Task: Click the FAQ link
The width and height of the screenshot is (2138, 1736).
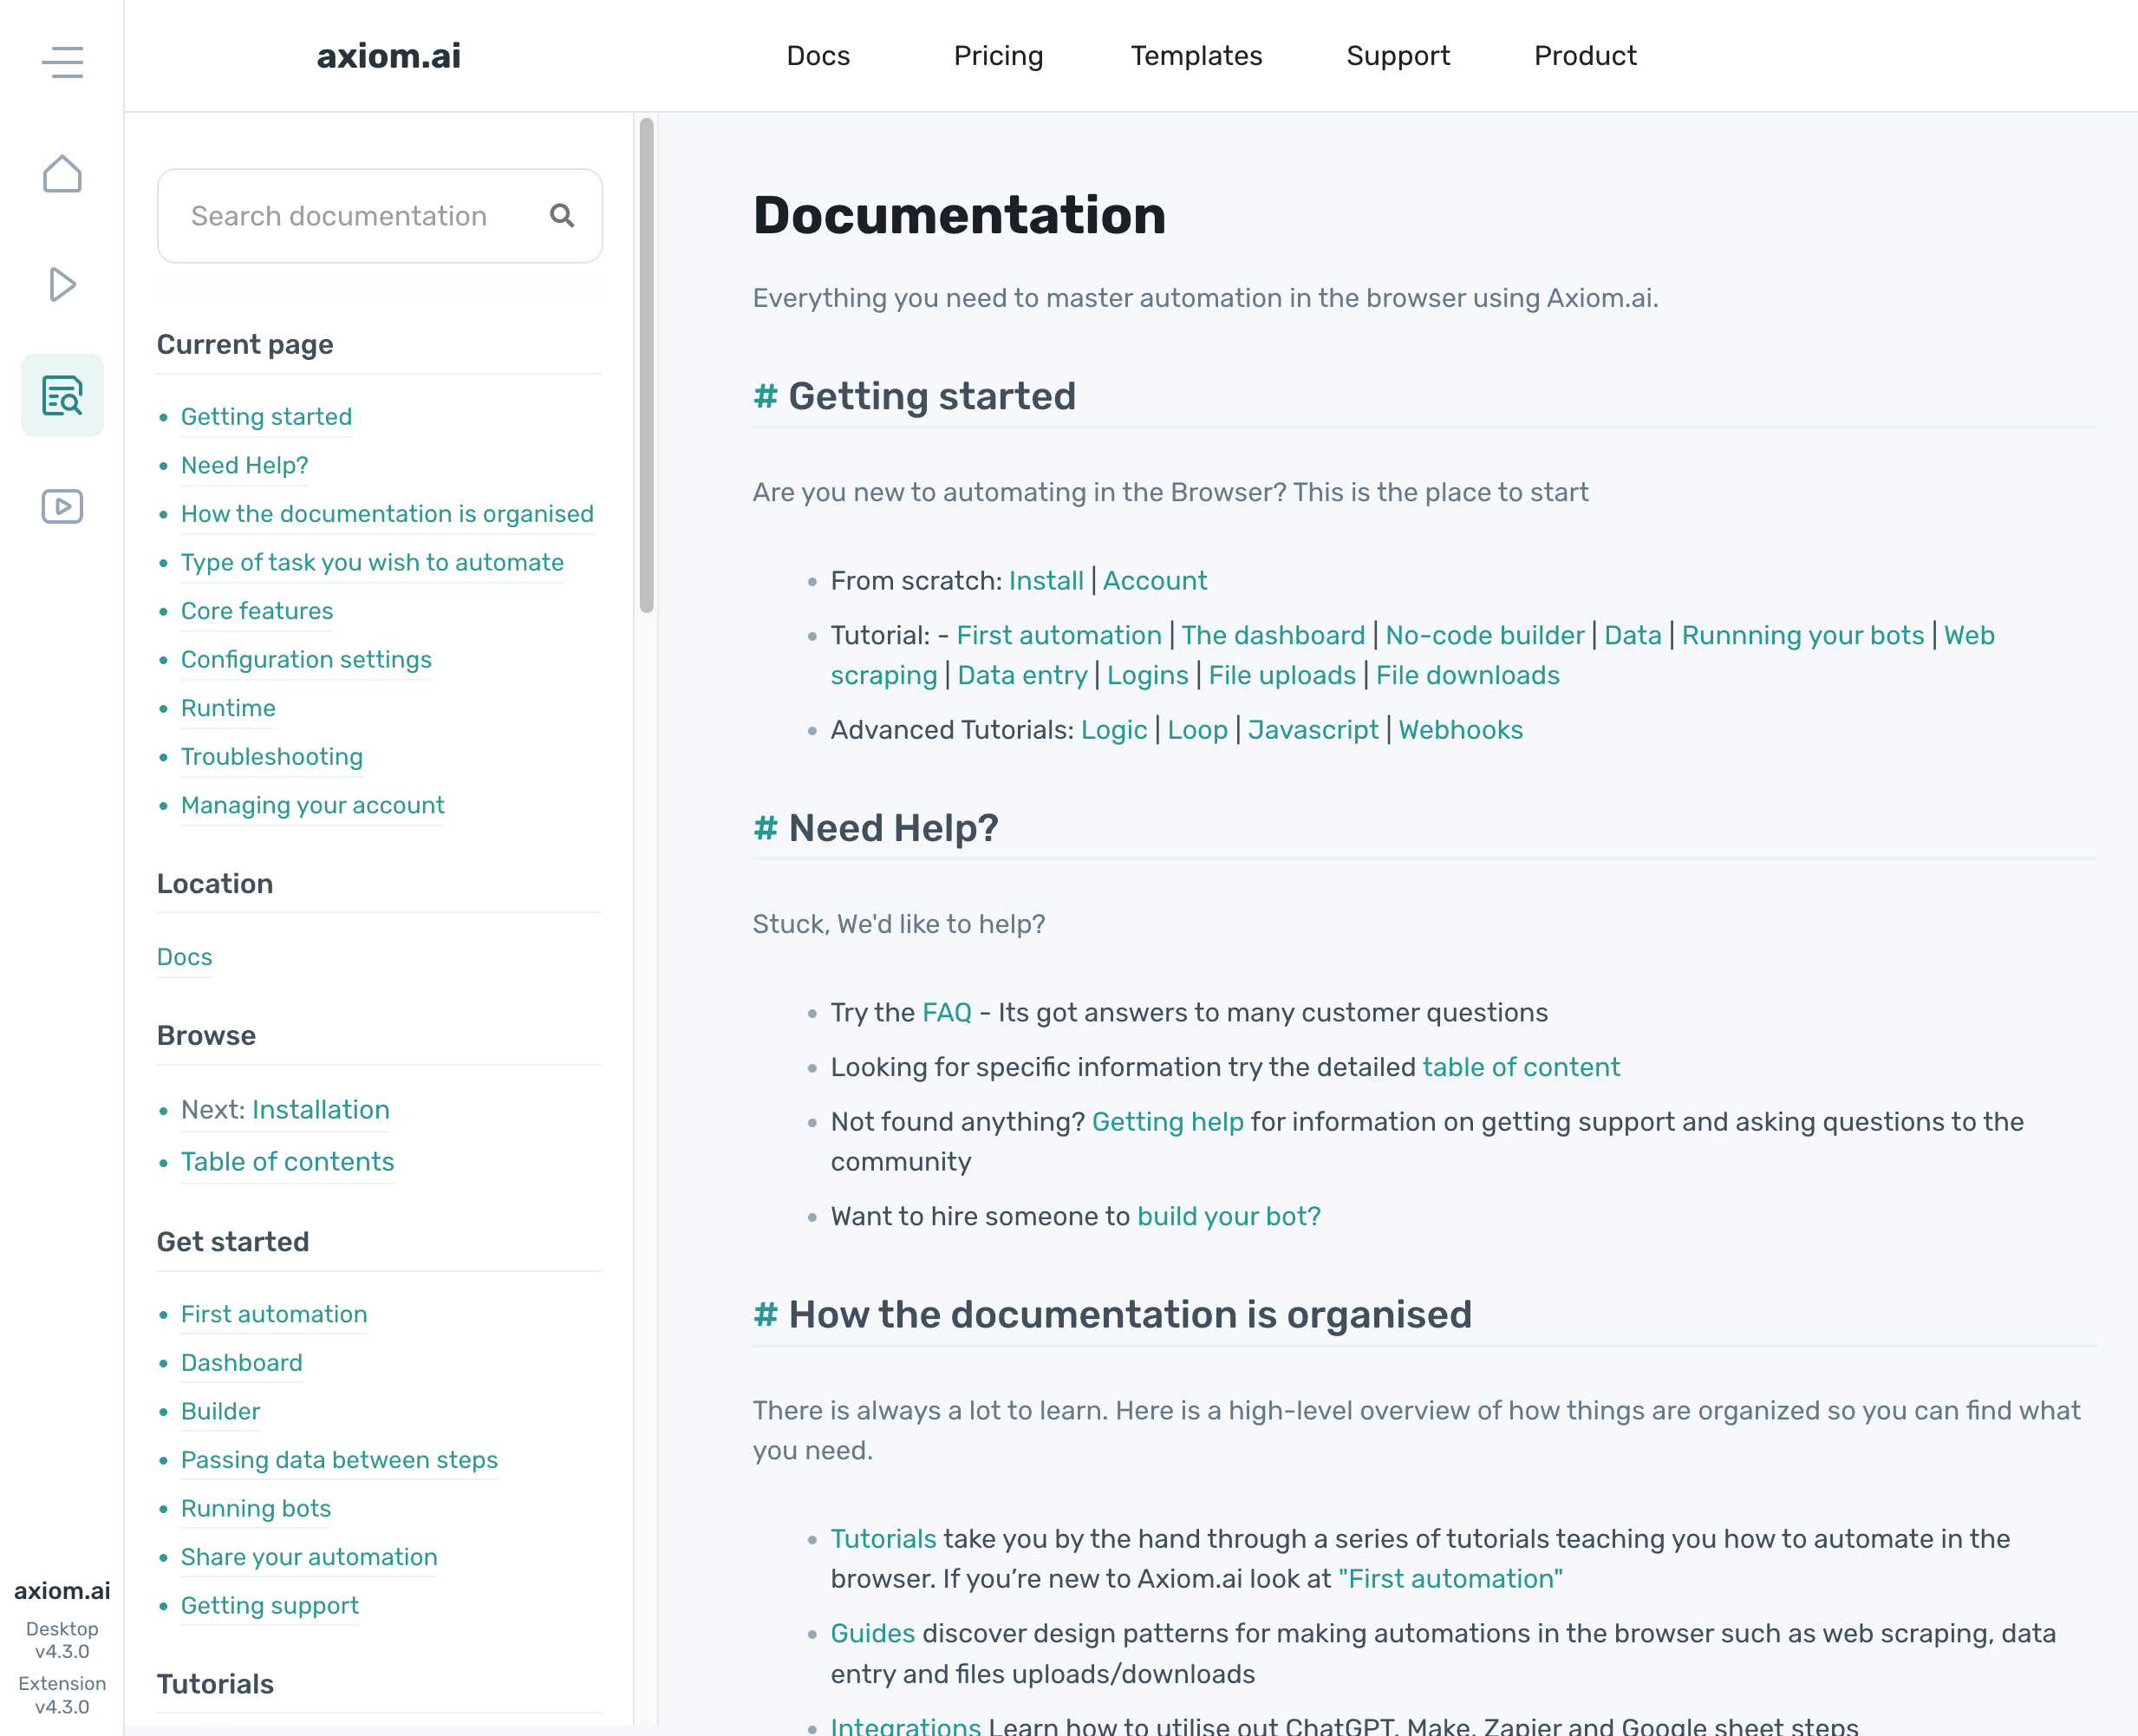Action: pos(947,1012)
